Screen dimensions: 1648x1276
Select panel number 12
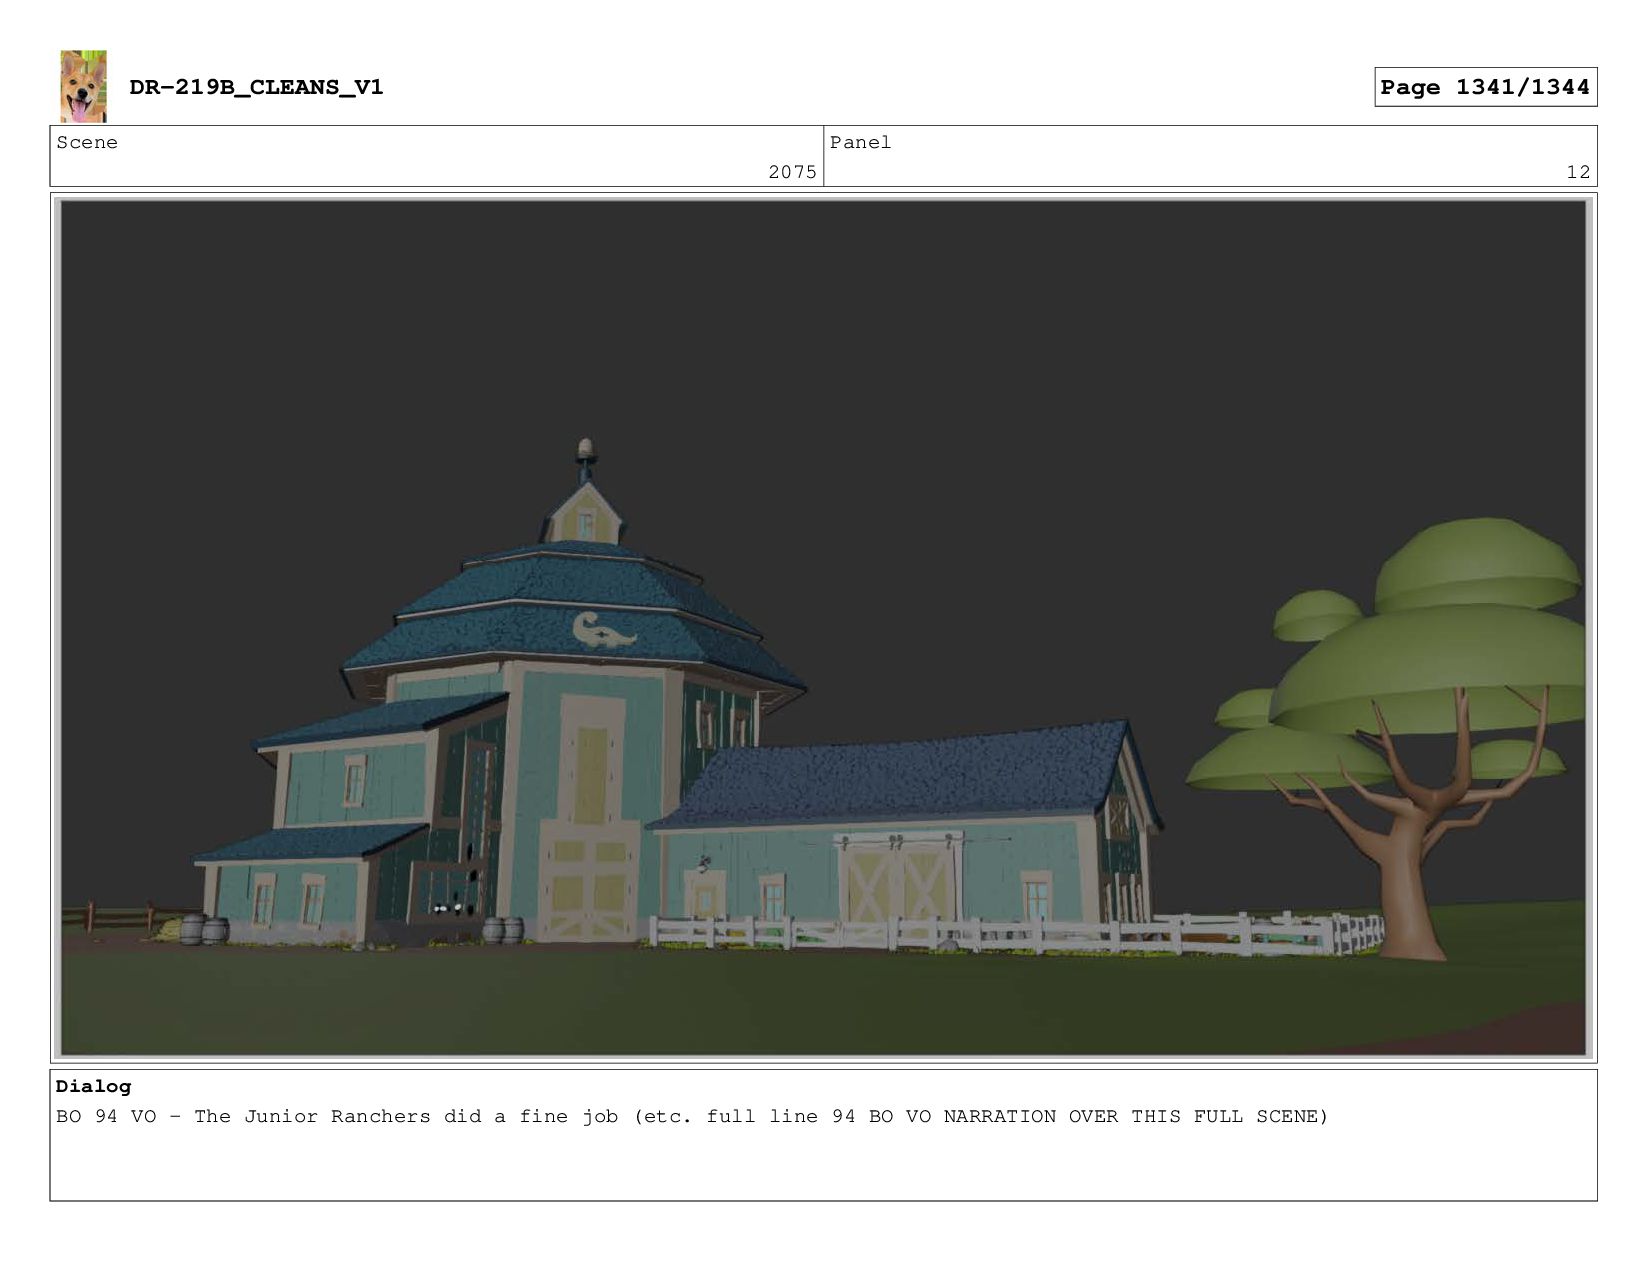[1578, 172]
